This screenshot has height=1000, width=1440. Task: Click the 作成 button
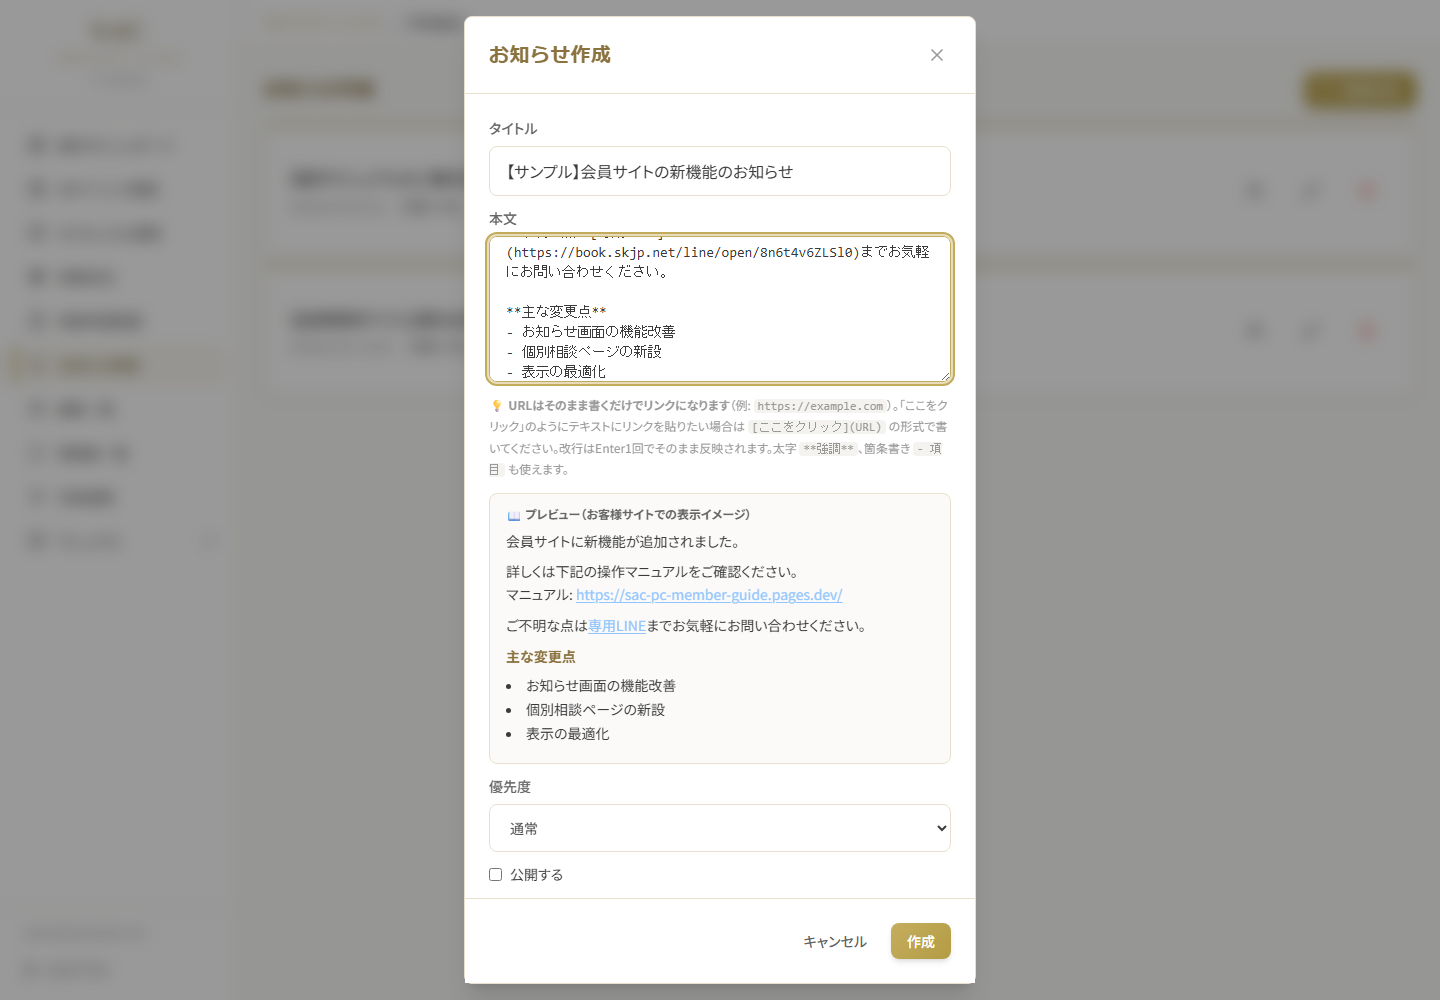coord(921,941)
